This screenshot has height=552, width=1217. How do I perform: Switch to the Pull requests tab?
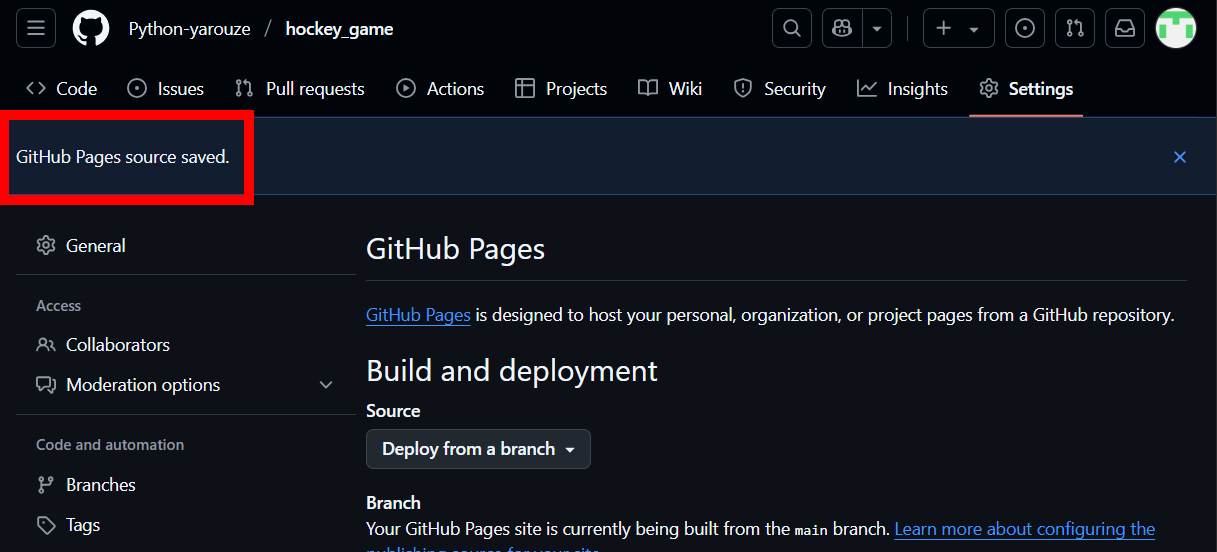tap(300, 89)
